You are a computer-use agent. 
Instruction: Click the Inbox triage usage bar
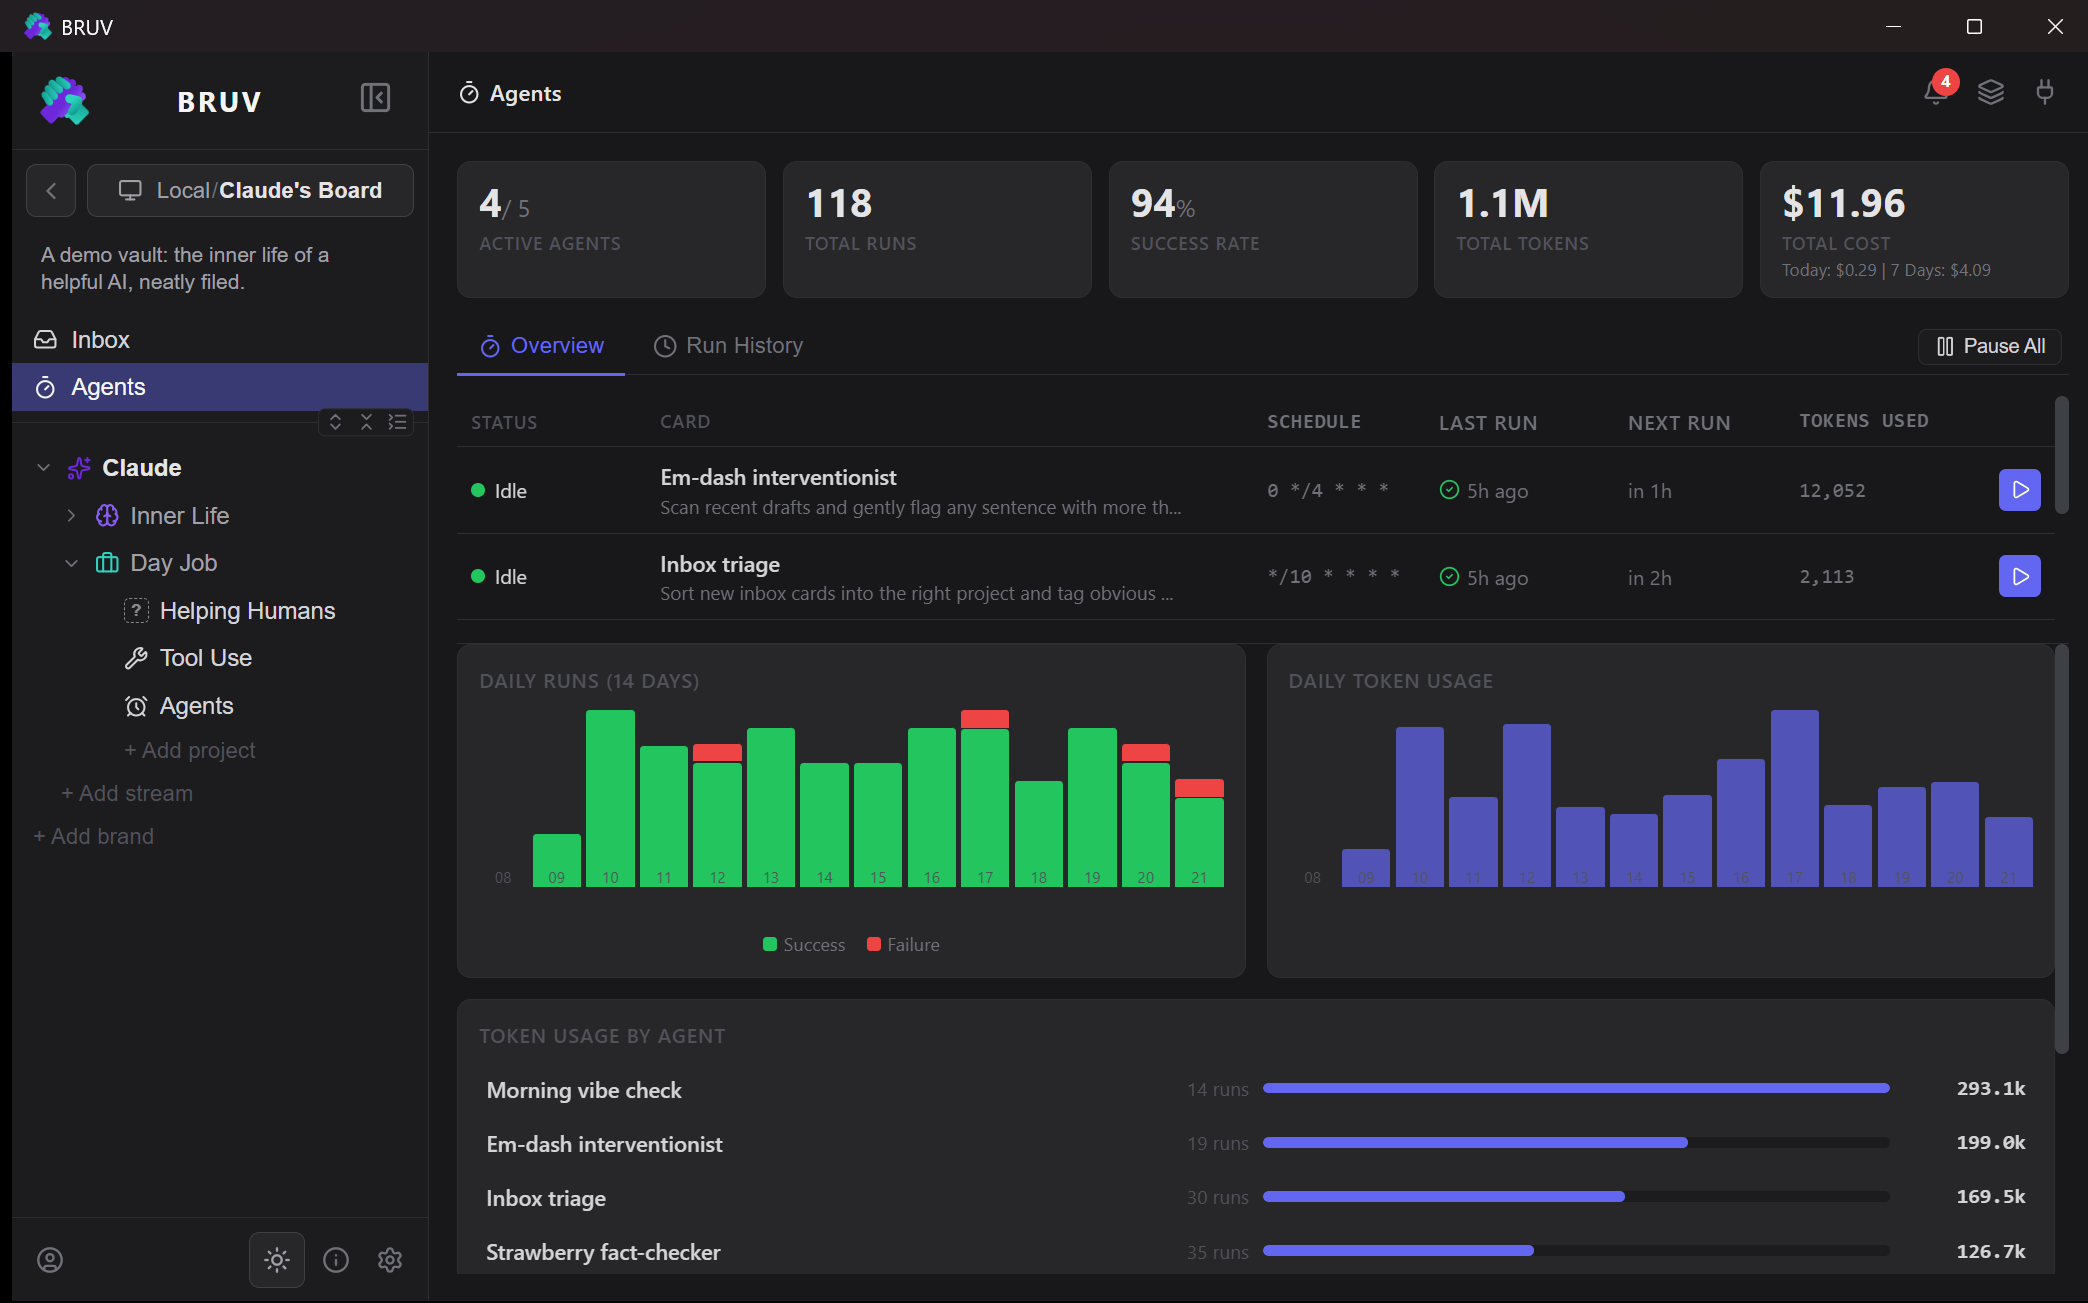tap(1576, 1196)
